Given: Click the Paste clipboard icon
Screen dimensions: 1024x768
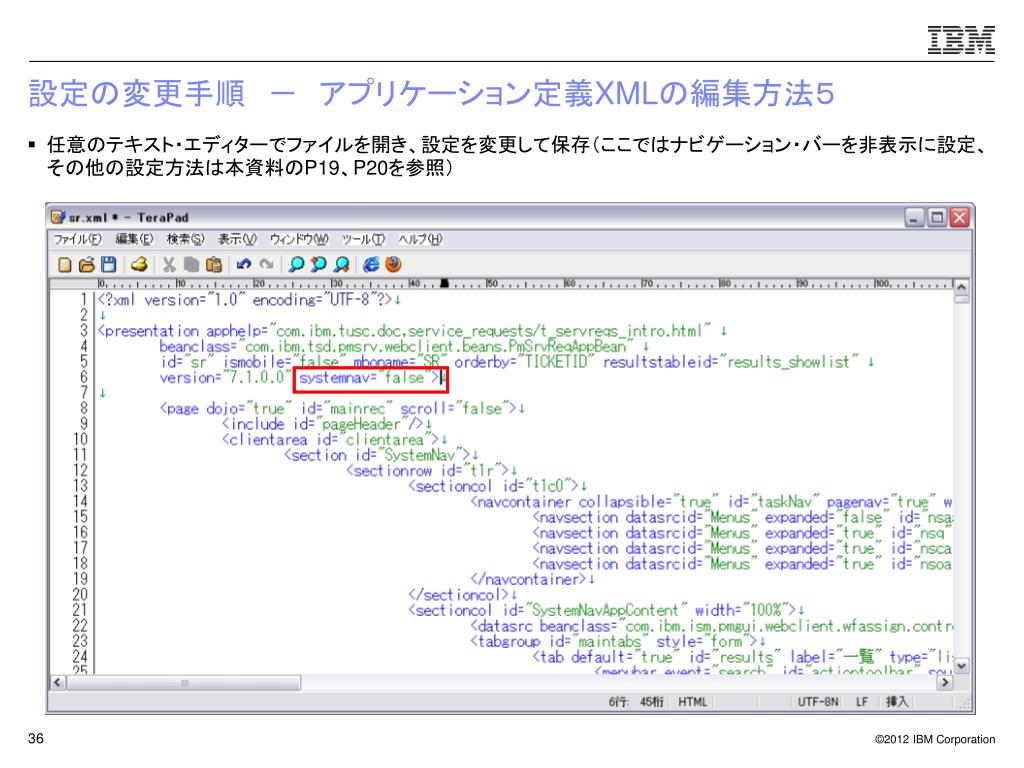Looking at the screenshot, I should (x=213, y=264).
